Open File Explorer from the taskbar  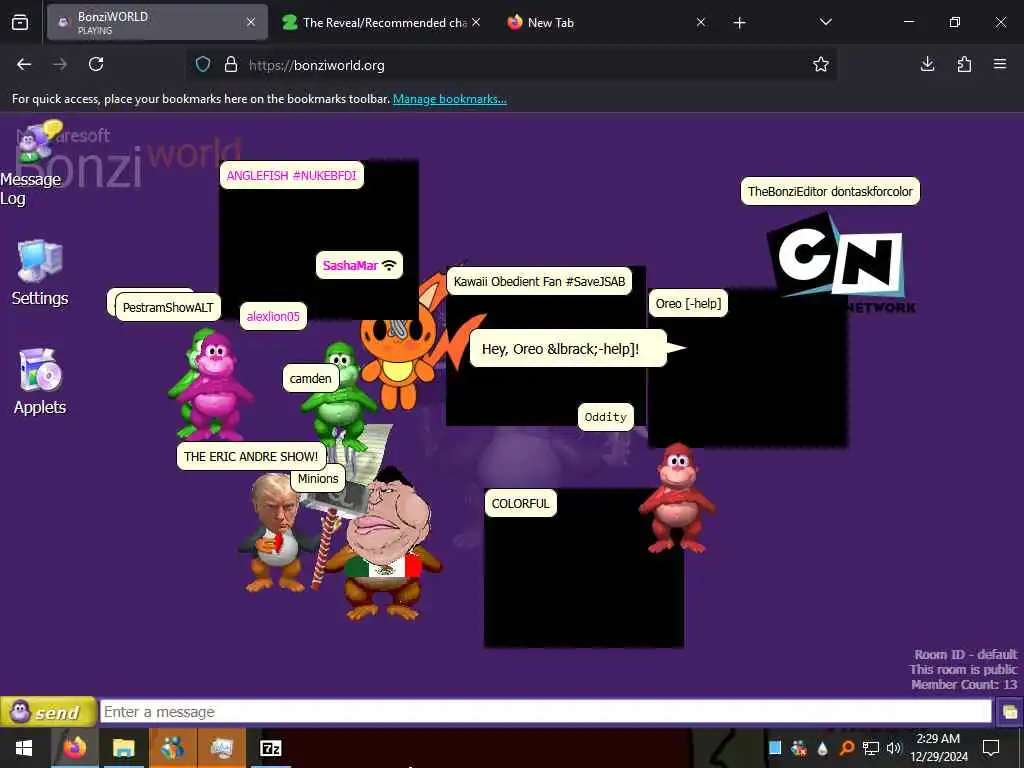pos(123,748)
